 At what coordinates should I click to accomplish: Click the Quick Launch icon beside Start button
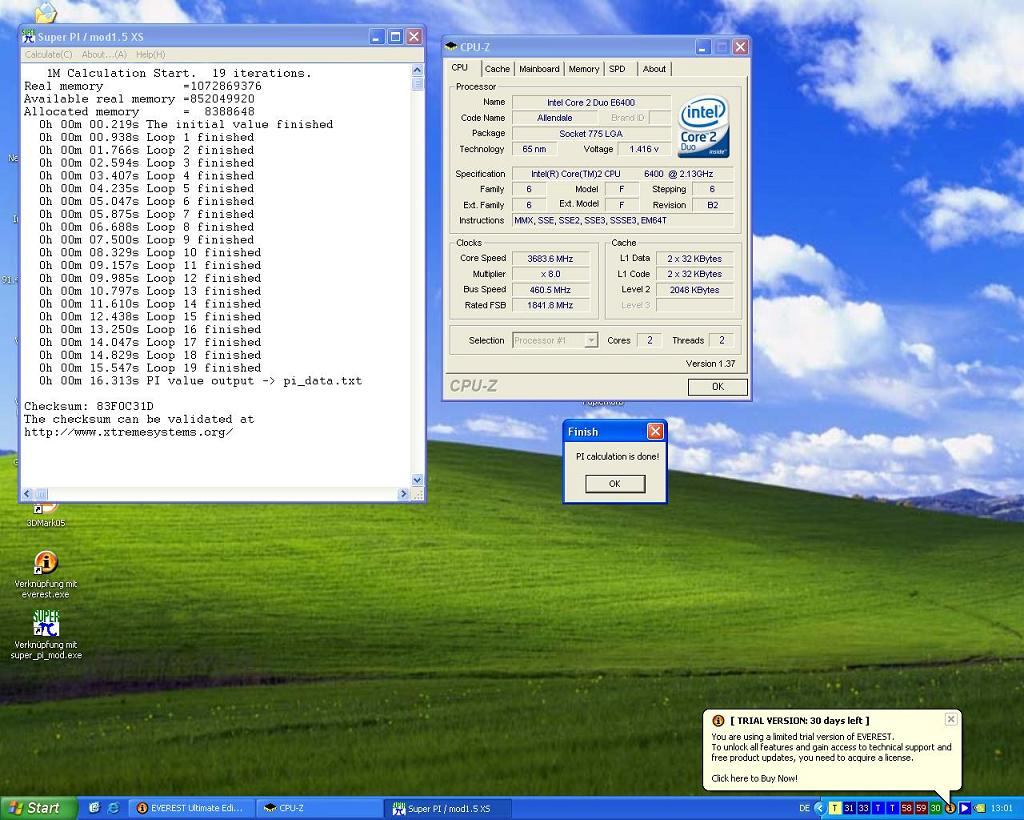(94, 808)
